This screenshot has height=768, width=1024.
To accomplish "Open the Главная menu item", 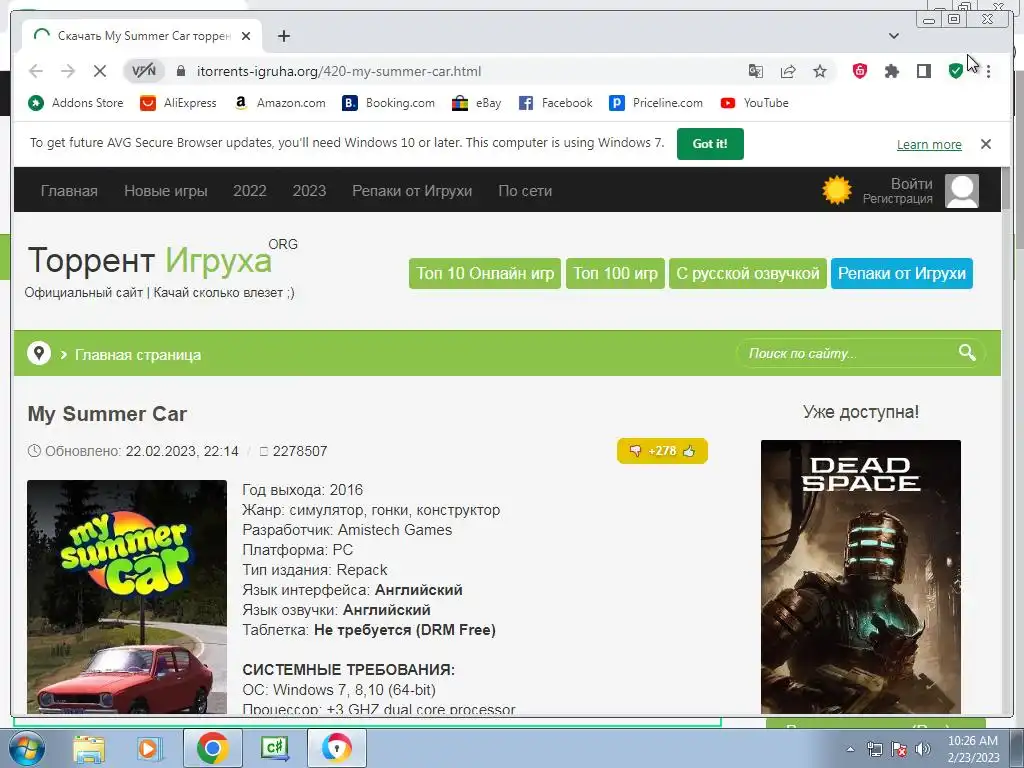I will tap(69, 191).
